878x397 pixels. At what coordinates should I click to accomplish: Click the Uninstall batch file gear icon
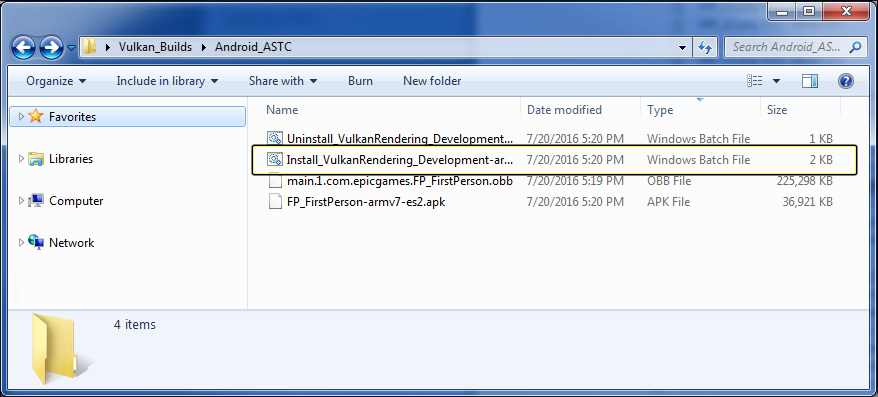point(274,138)
